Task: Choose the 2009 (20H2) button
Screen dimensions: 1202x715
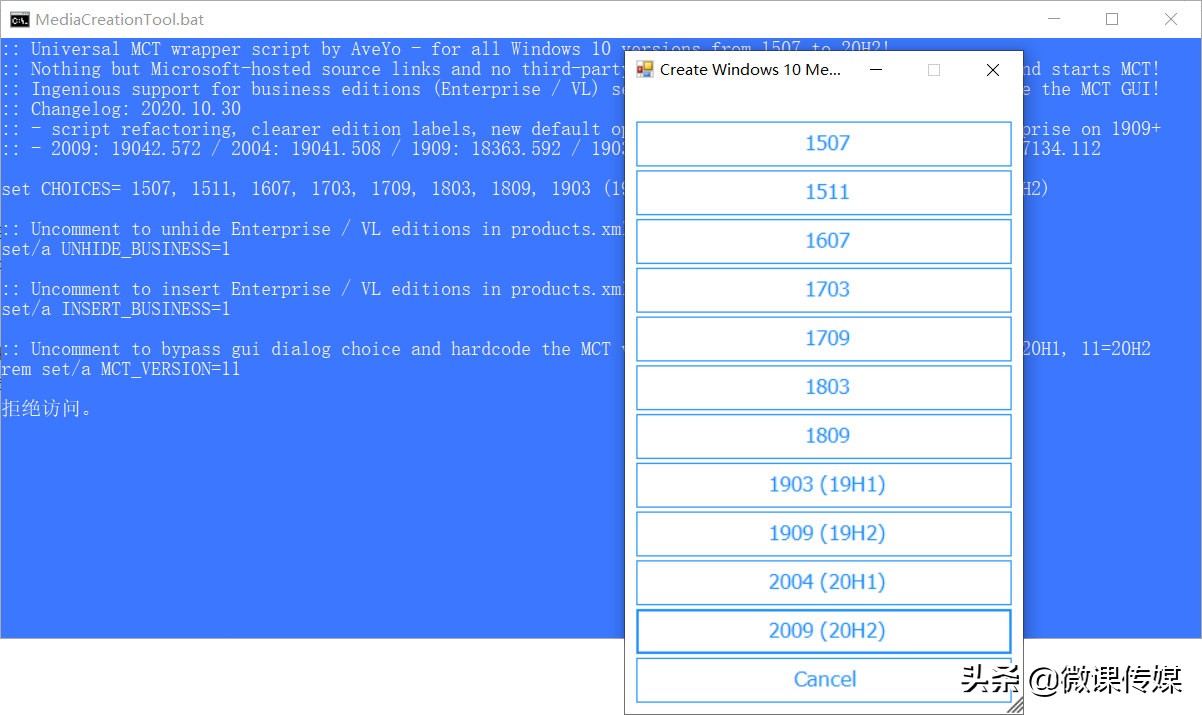Action: click(x=824, y=631)
